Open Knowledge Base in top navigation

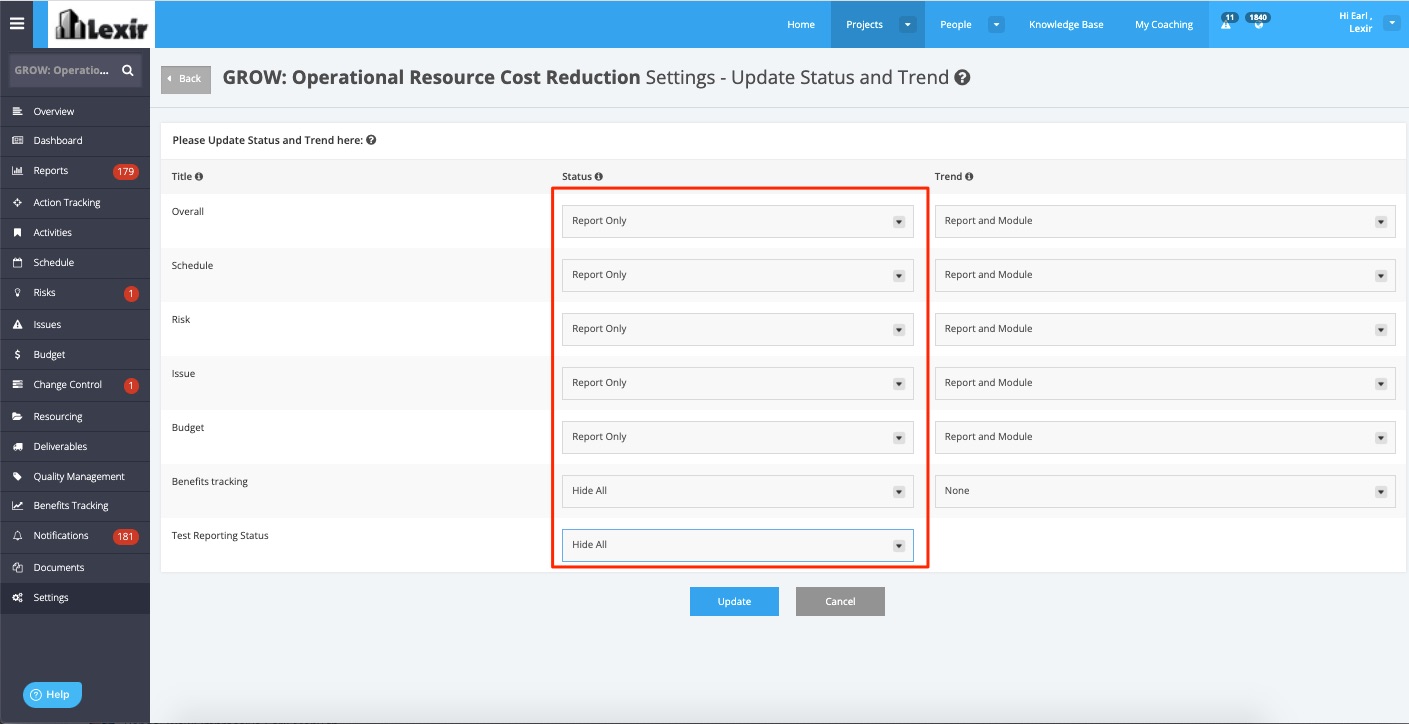(1066, 25)
